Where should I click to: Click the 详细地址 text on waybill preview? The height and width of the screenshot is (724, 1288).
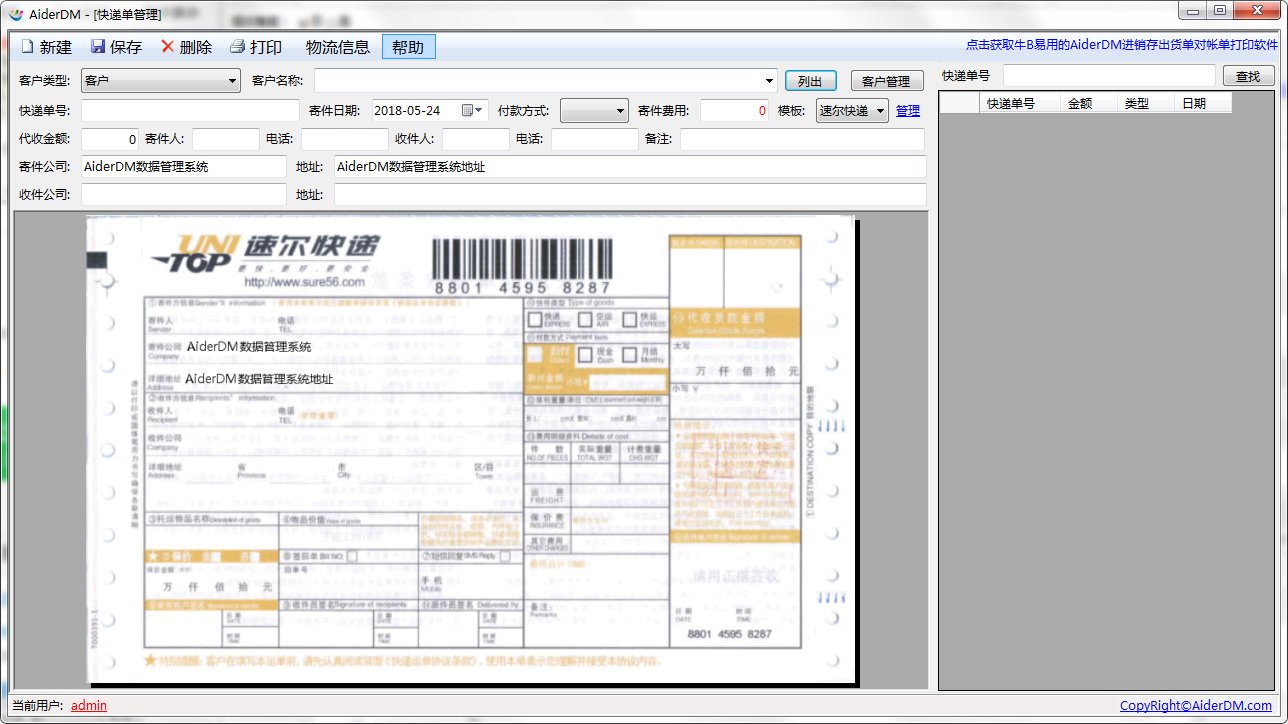click(x=260, y=379)
